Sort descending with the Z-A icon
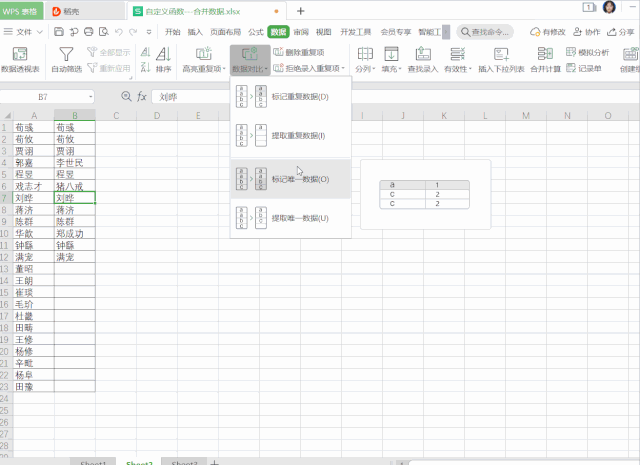Image resolution: width=640 pixels, height=465 pixels. tap(145, 67)
